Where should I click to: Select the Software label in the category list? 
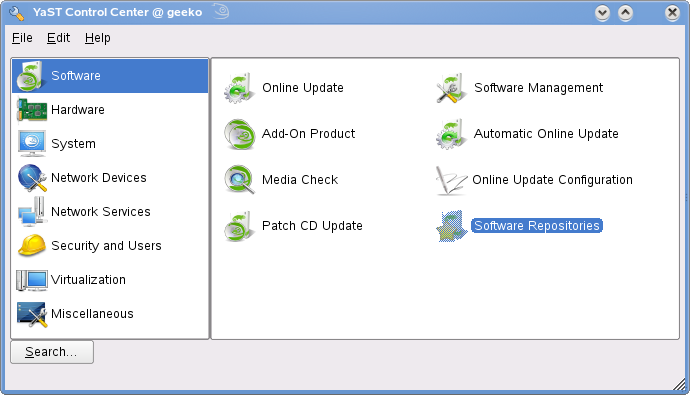pos(76,76)
